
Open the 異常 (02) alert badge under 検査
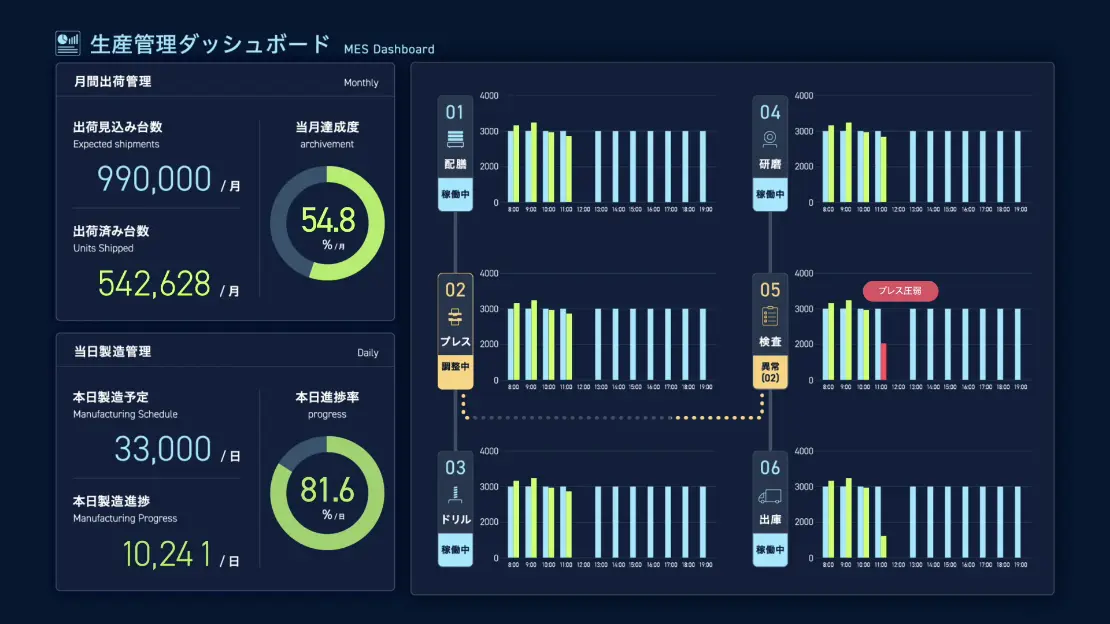tap(770, 372)
